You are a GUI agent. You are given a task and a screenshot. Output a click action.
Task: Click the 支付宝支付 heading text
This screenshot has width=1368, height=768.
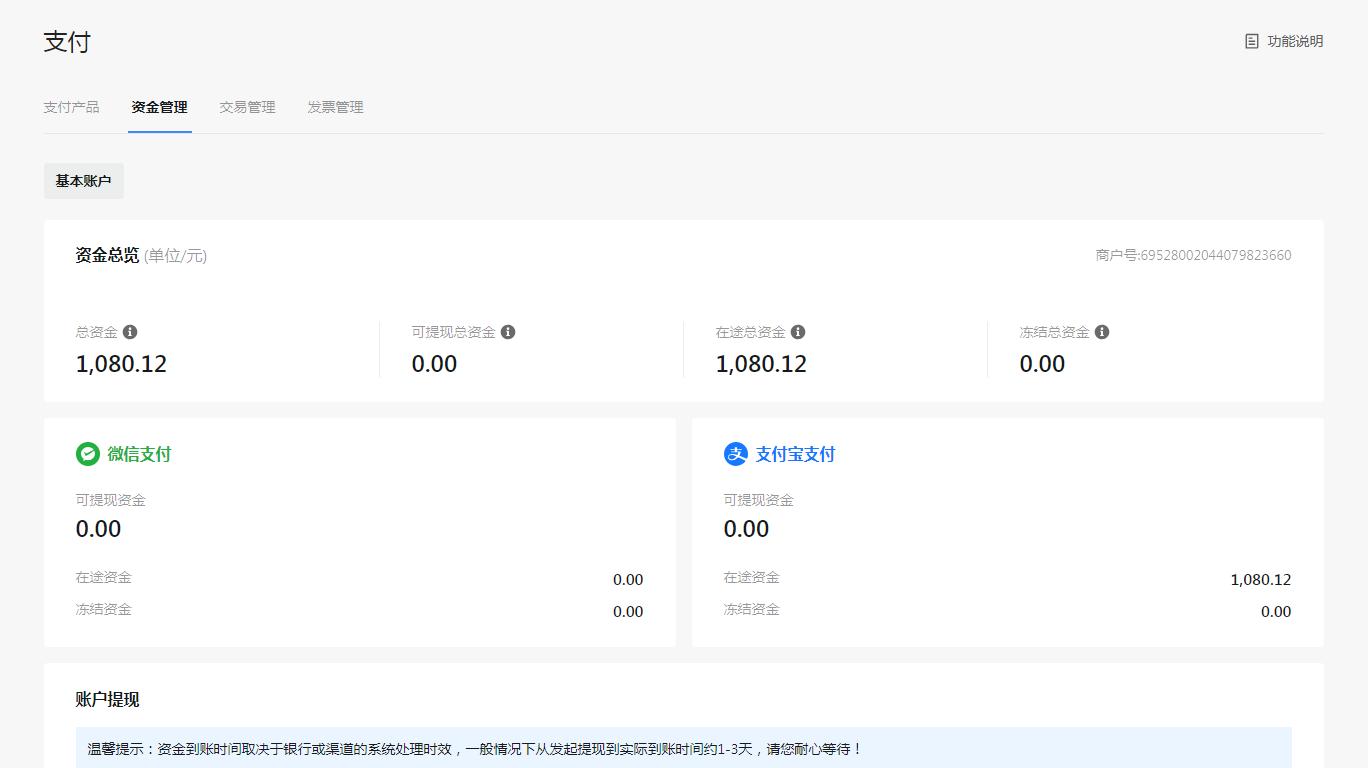coord(795,454)
